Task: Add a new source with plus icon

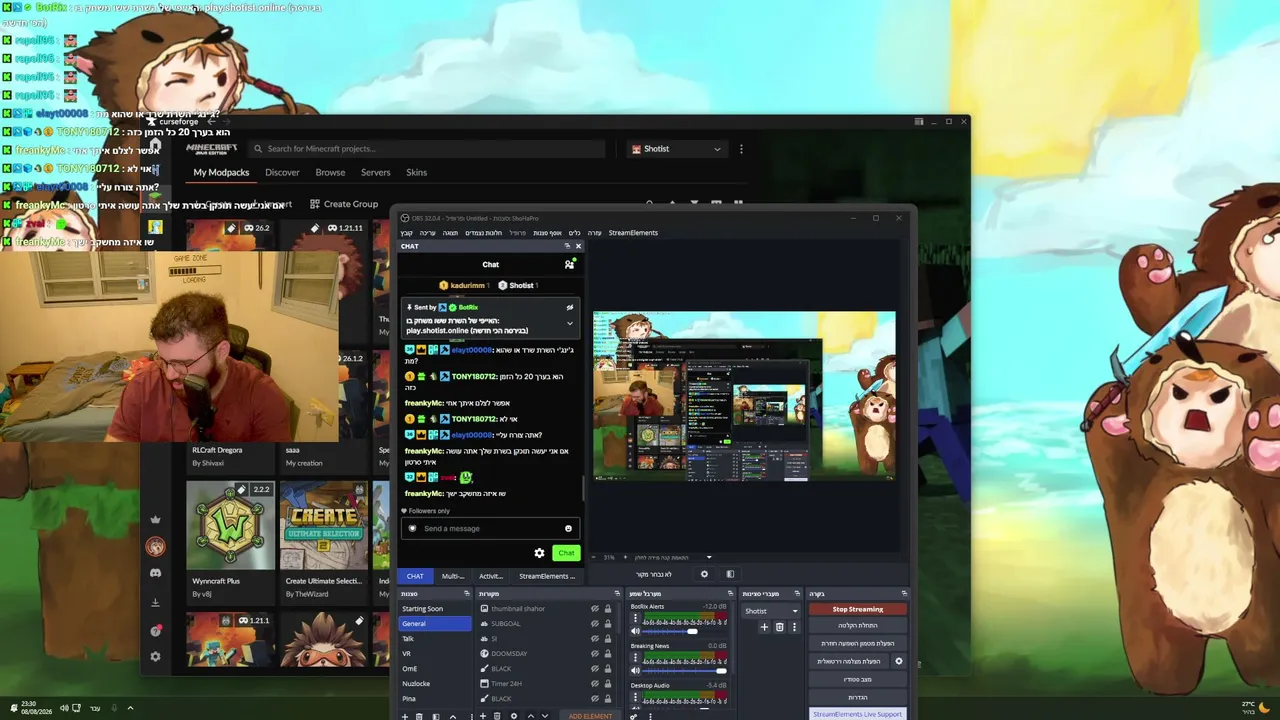Action: [483, 716]
